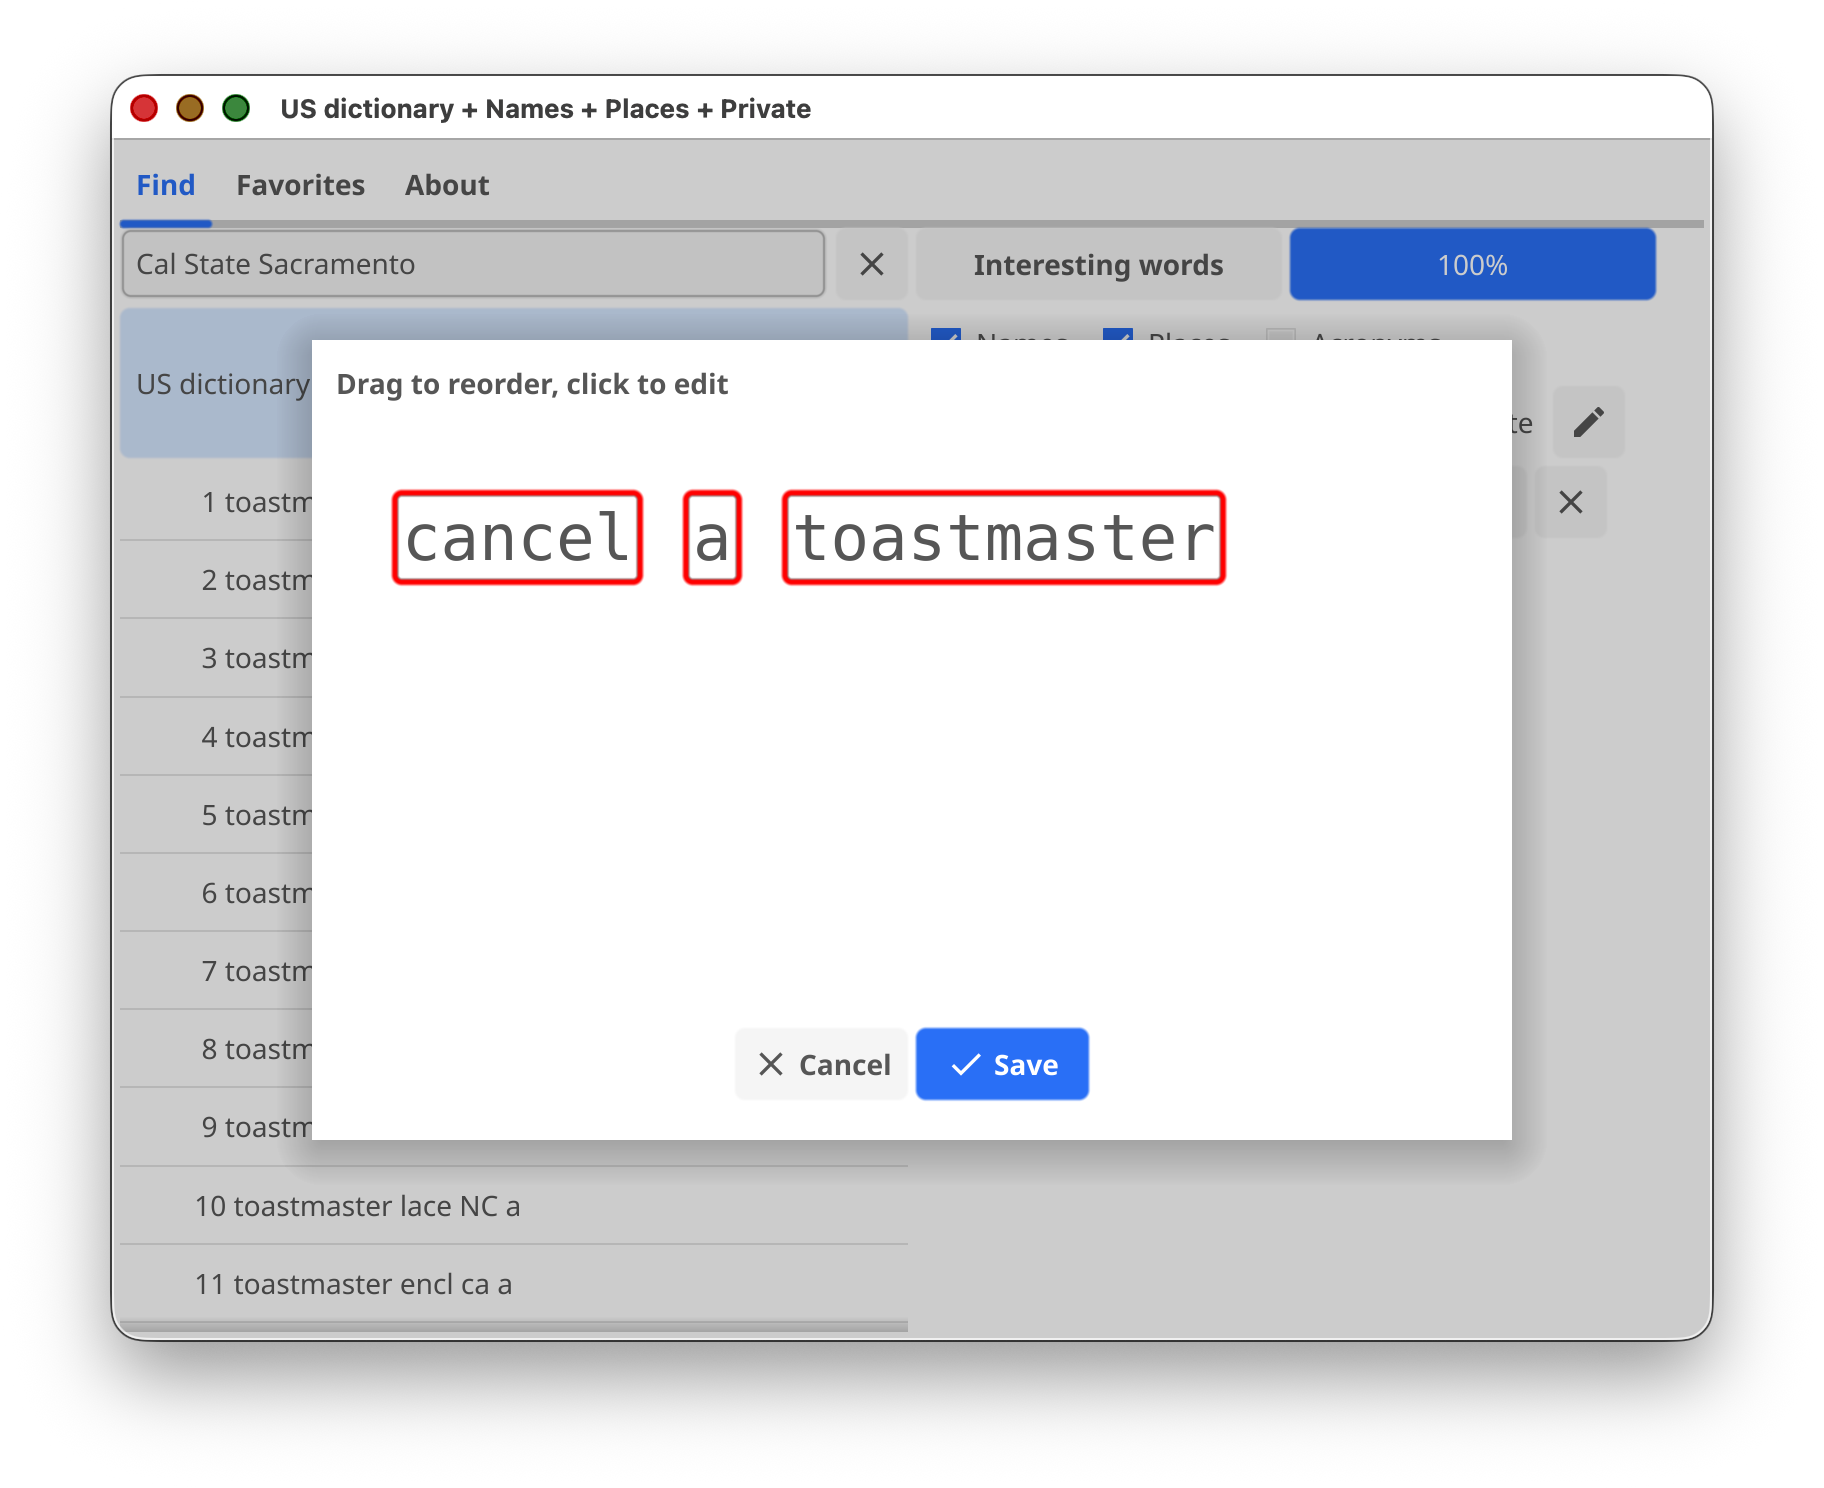Close the window with the red button
Screen dimensions: 1824x1488
coord(144,108)
